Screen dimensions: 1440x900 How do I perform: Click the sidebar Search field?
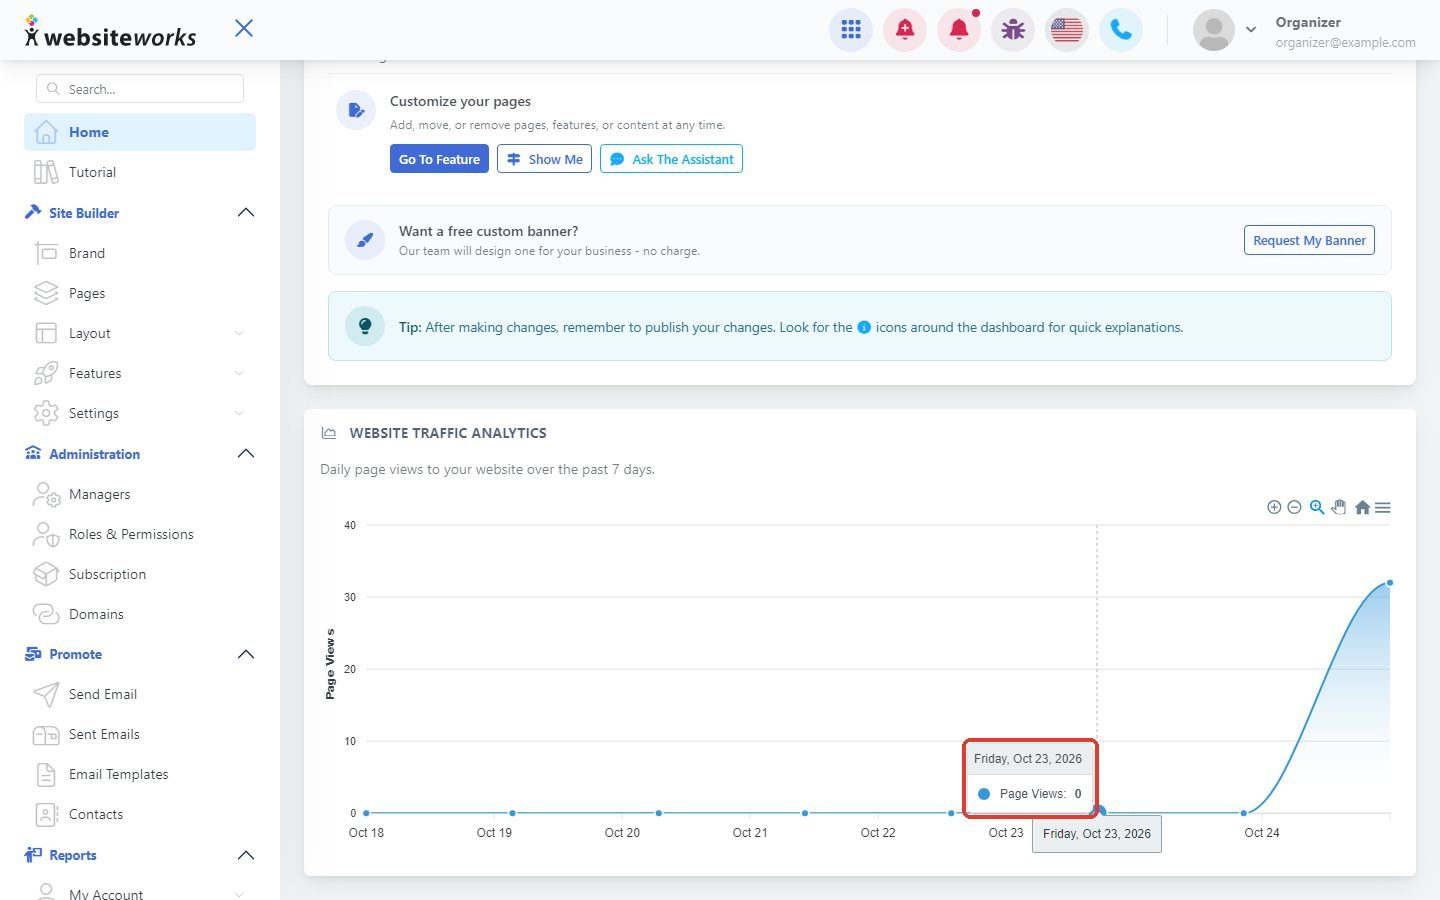(140, 89)
